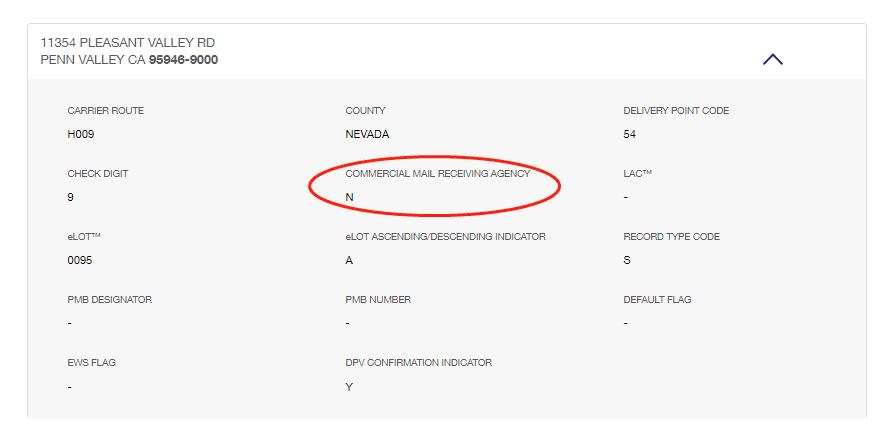Click the PMB Number label
Screen dimensions: 873x432
tap(378, 300)
